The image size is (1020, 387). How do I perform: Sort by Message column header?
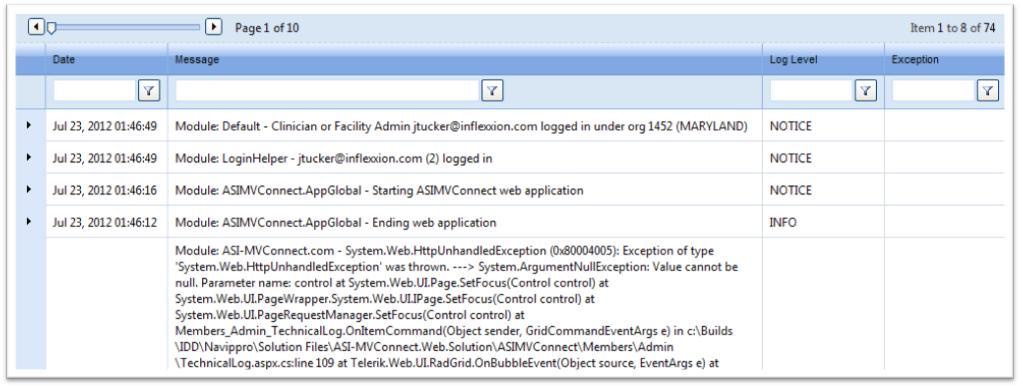click(197, 60)
